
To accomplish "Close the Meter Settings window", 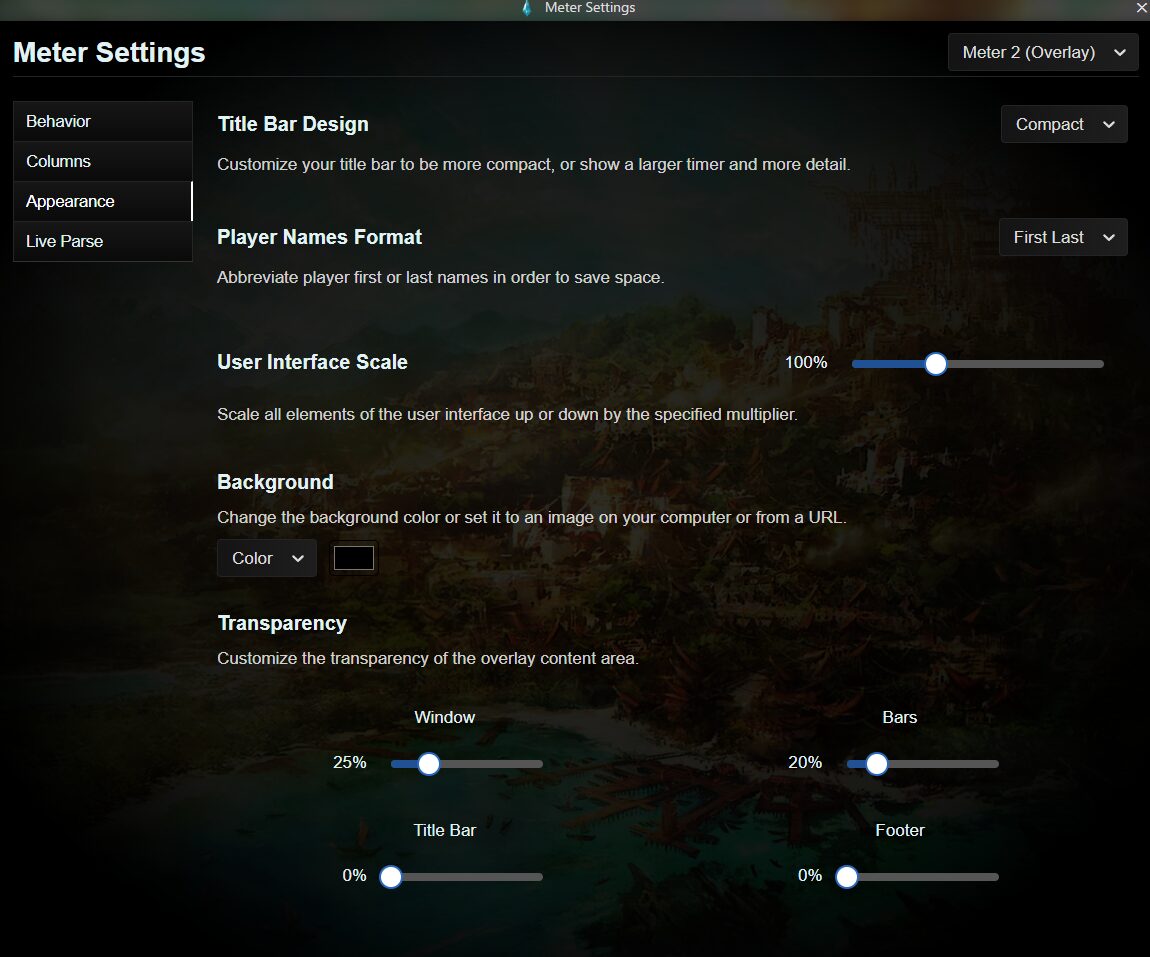I will 1141,8.
